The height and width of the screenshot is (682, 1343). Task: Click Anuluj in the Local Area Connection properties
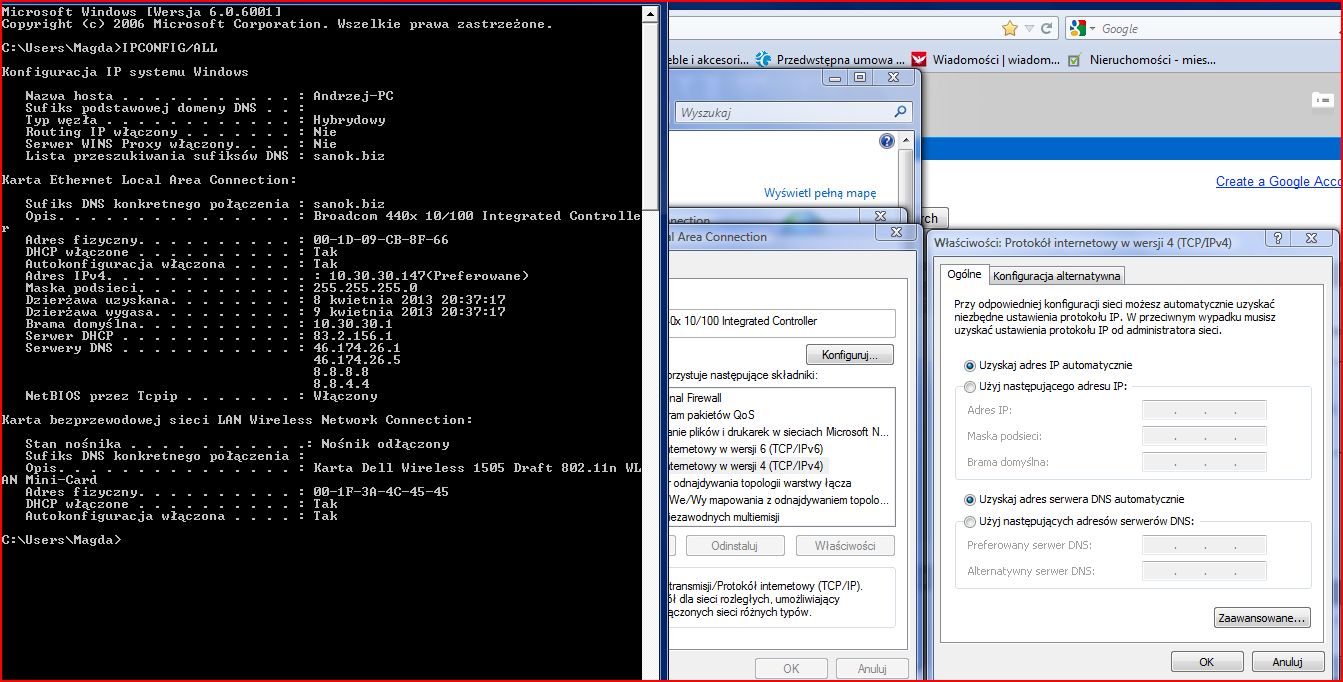pyautogui.click(x=872, y=668)
